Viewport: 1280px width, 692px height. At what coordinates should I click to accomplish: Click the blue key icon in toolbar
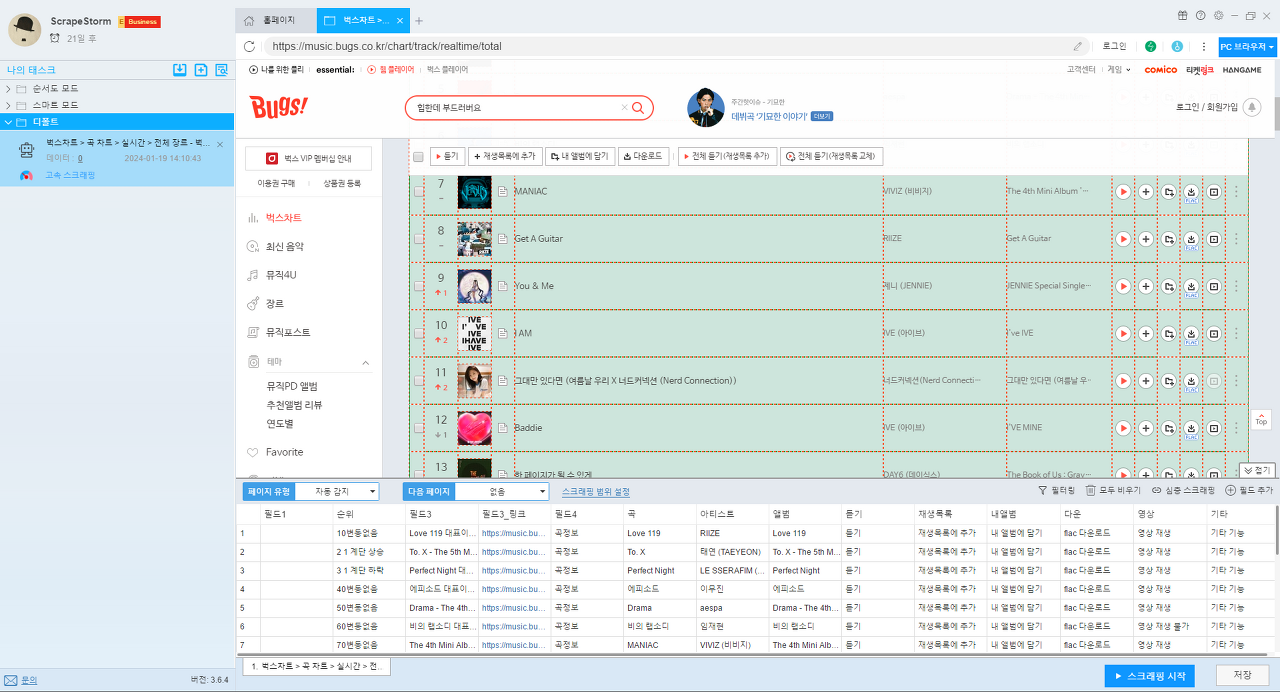pos(1177,46)
